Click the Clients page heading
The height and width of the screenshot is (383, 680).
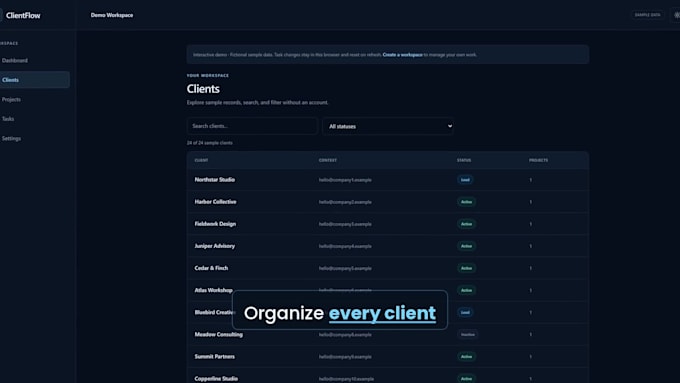[x=203, y=89]
